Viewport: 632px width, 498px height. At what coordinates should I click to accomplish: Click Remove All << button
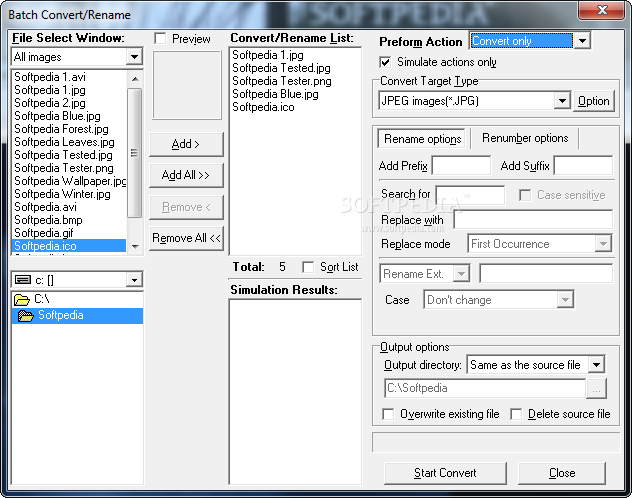(186, 238)
